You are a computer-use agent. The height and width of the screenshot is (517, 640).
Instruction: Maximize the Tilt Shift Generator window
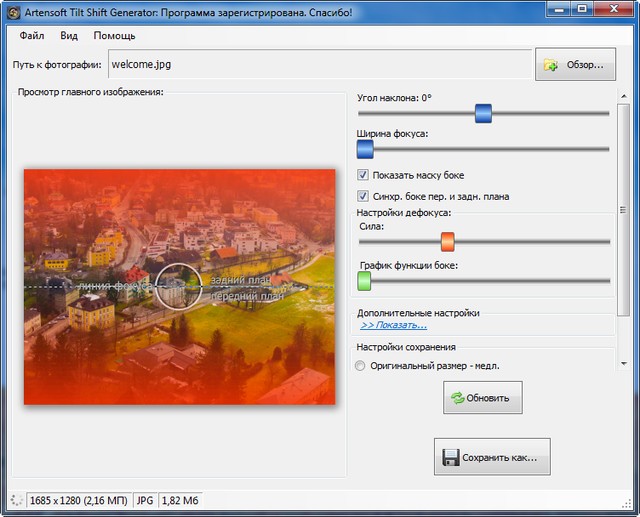[x=582, y=9]
